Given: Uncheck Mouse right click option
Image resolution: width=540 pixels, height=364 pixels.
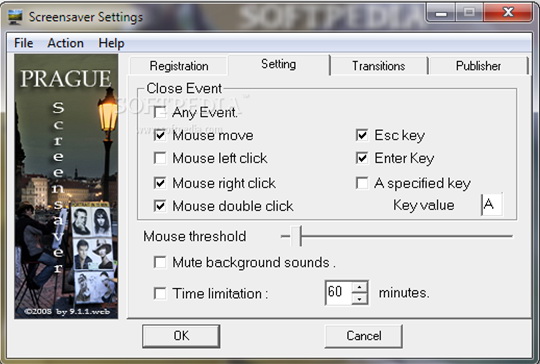Looking at the screenshot, I should point(160,183).
